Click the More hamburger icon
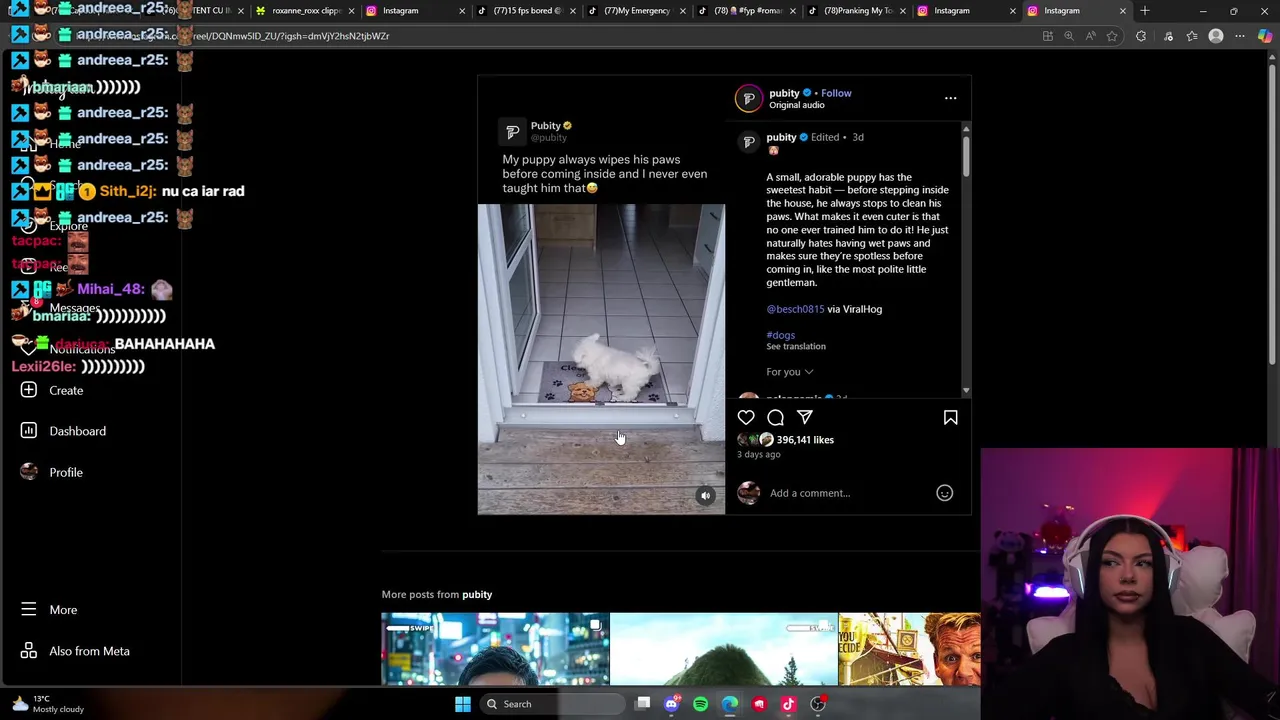 29,609
